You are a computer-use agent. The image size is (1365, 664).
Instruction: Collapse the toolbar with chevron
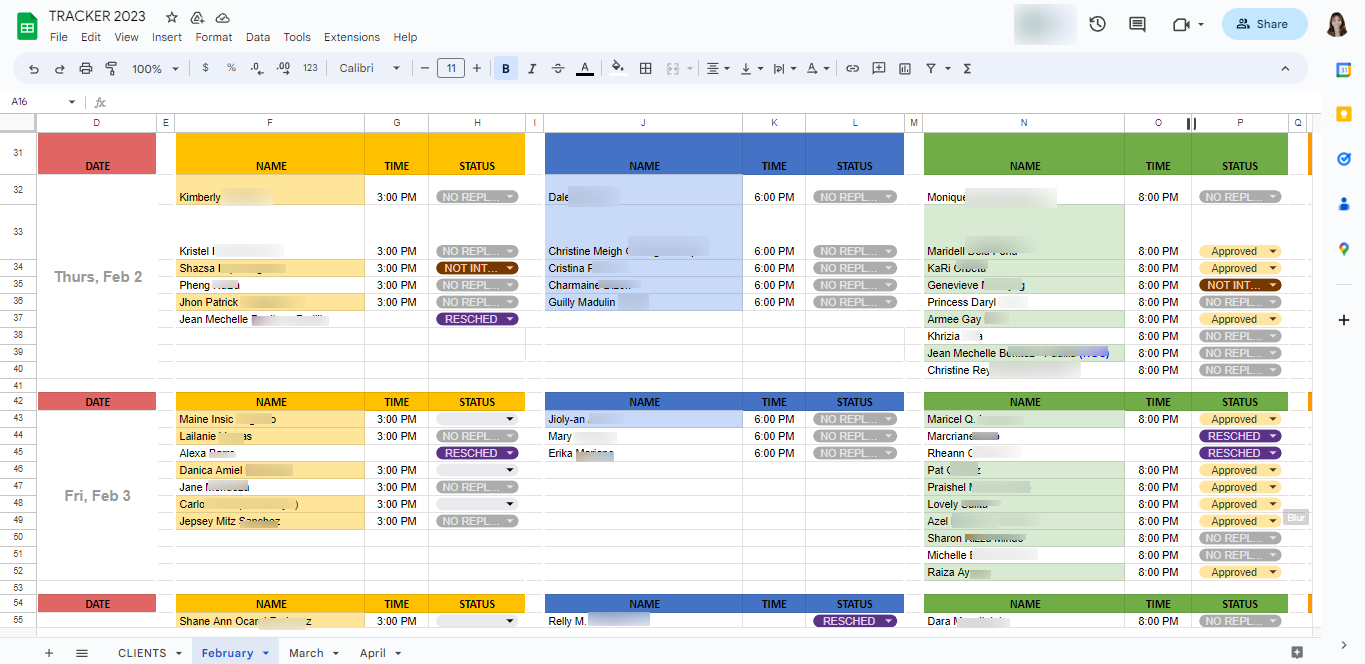[1285, 69]
